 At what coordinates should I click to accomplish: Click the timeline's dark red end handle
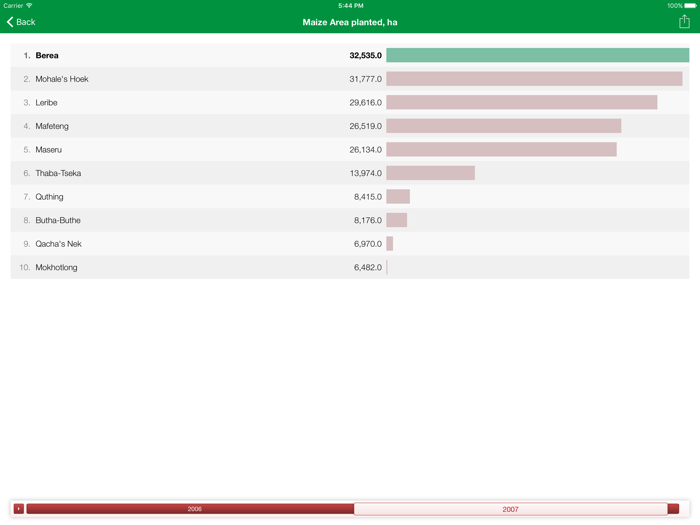tap(674, 508)
